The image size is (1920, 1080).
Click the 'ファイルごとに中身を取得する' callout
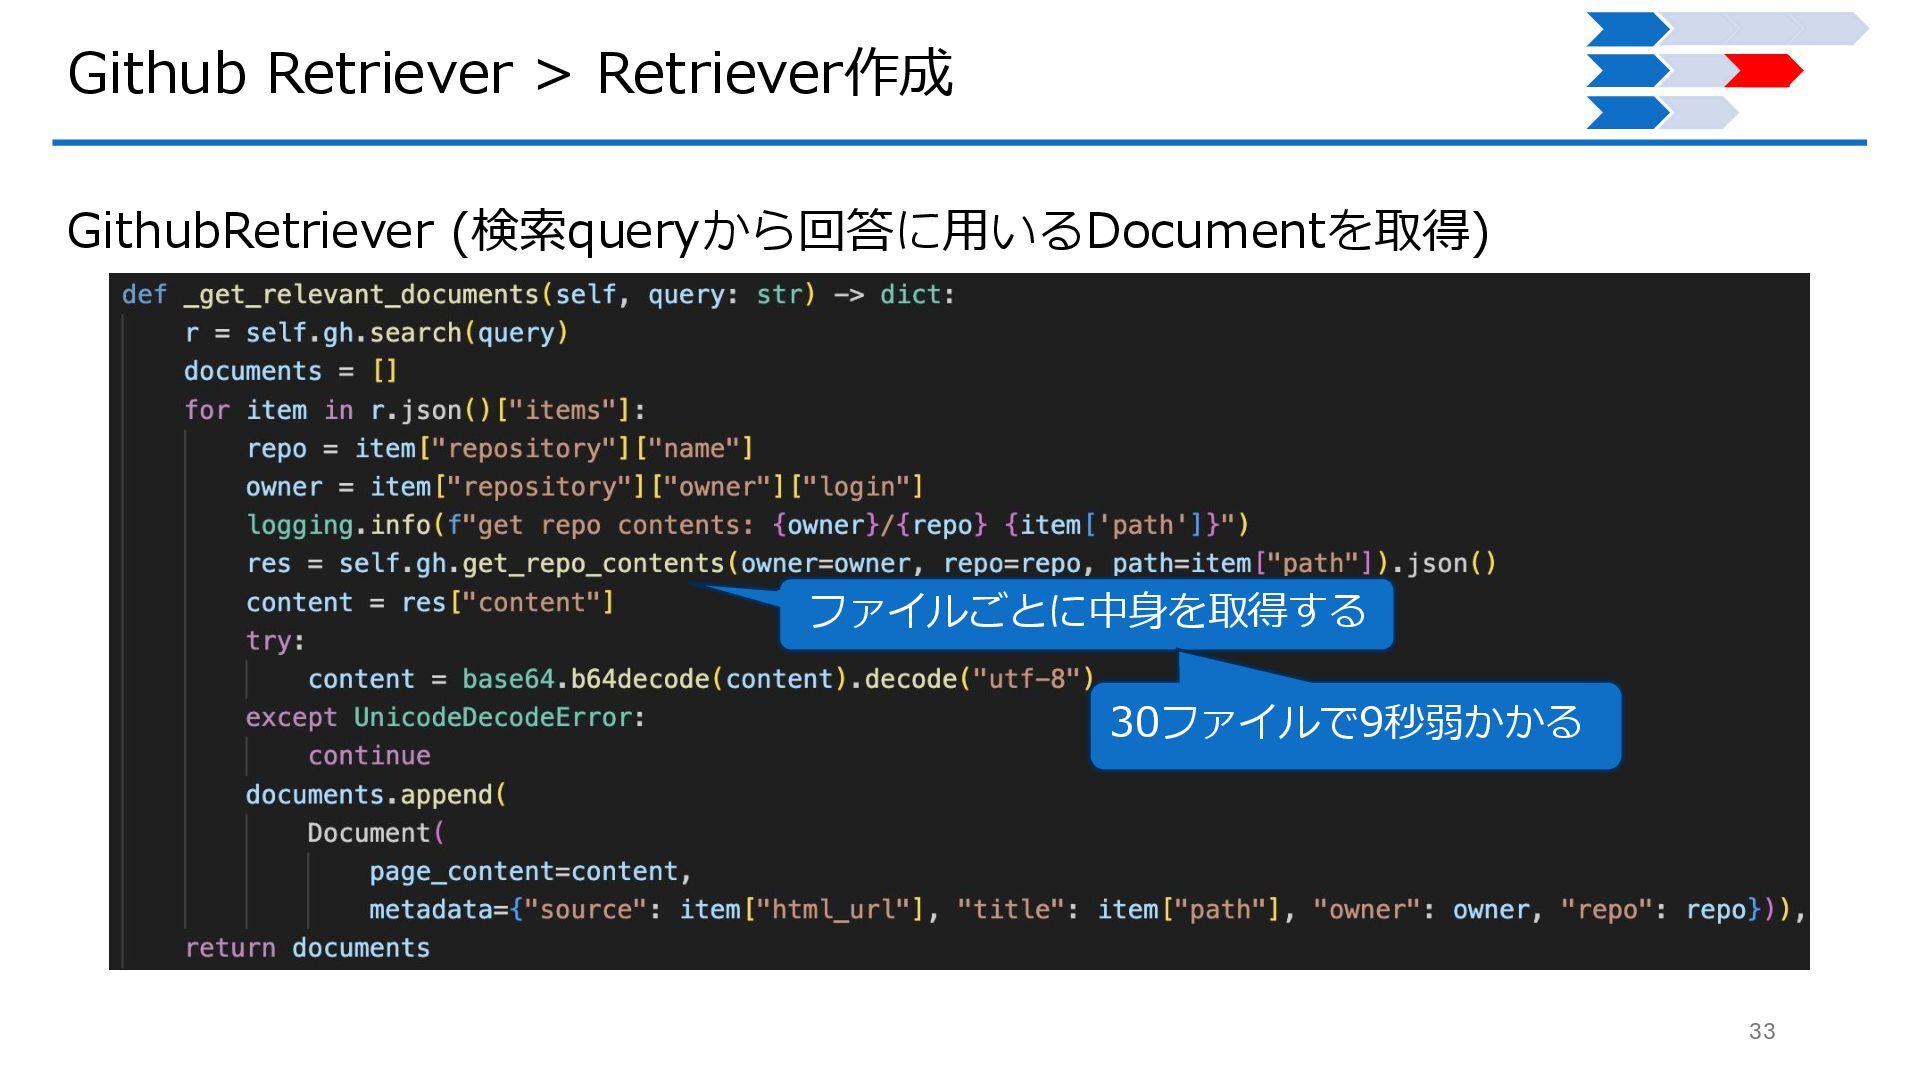click(x=1086, y=612)
